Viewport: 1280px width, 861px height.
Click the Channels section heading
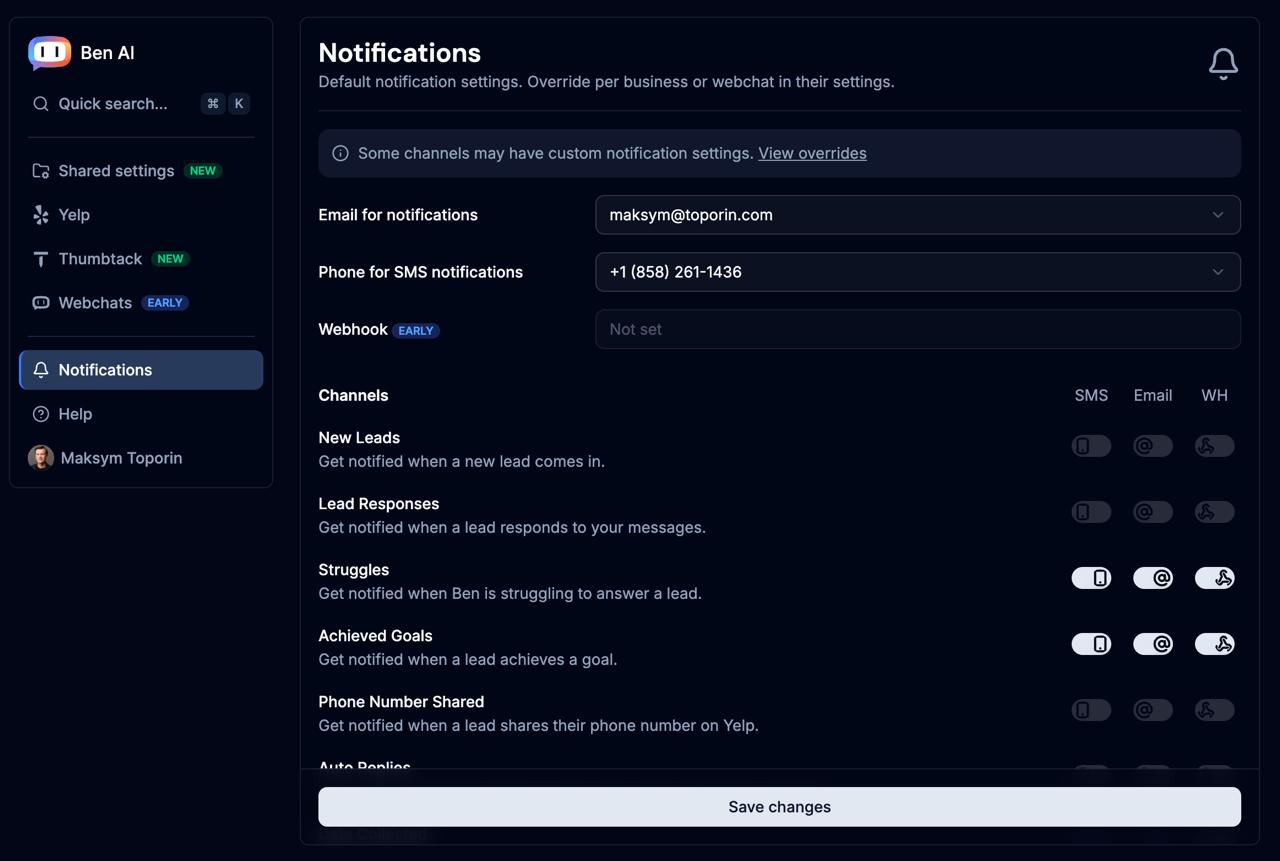click(353, 395)
